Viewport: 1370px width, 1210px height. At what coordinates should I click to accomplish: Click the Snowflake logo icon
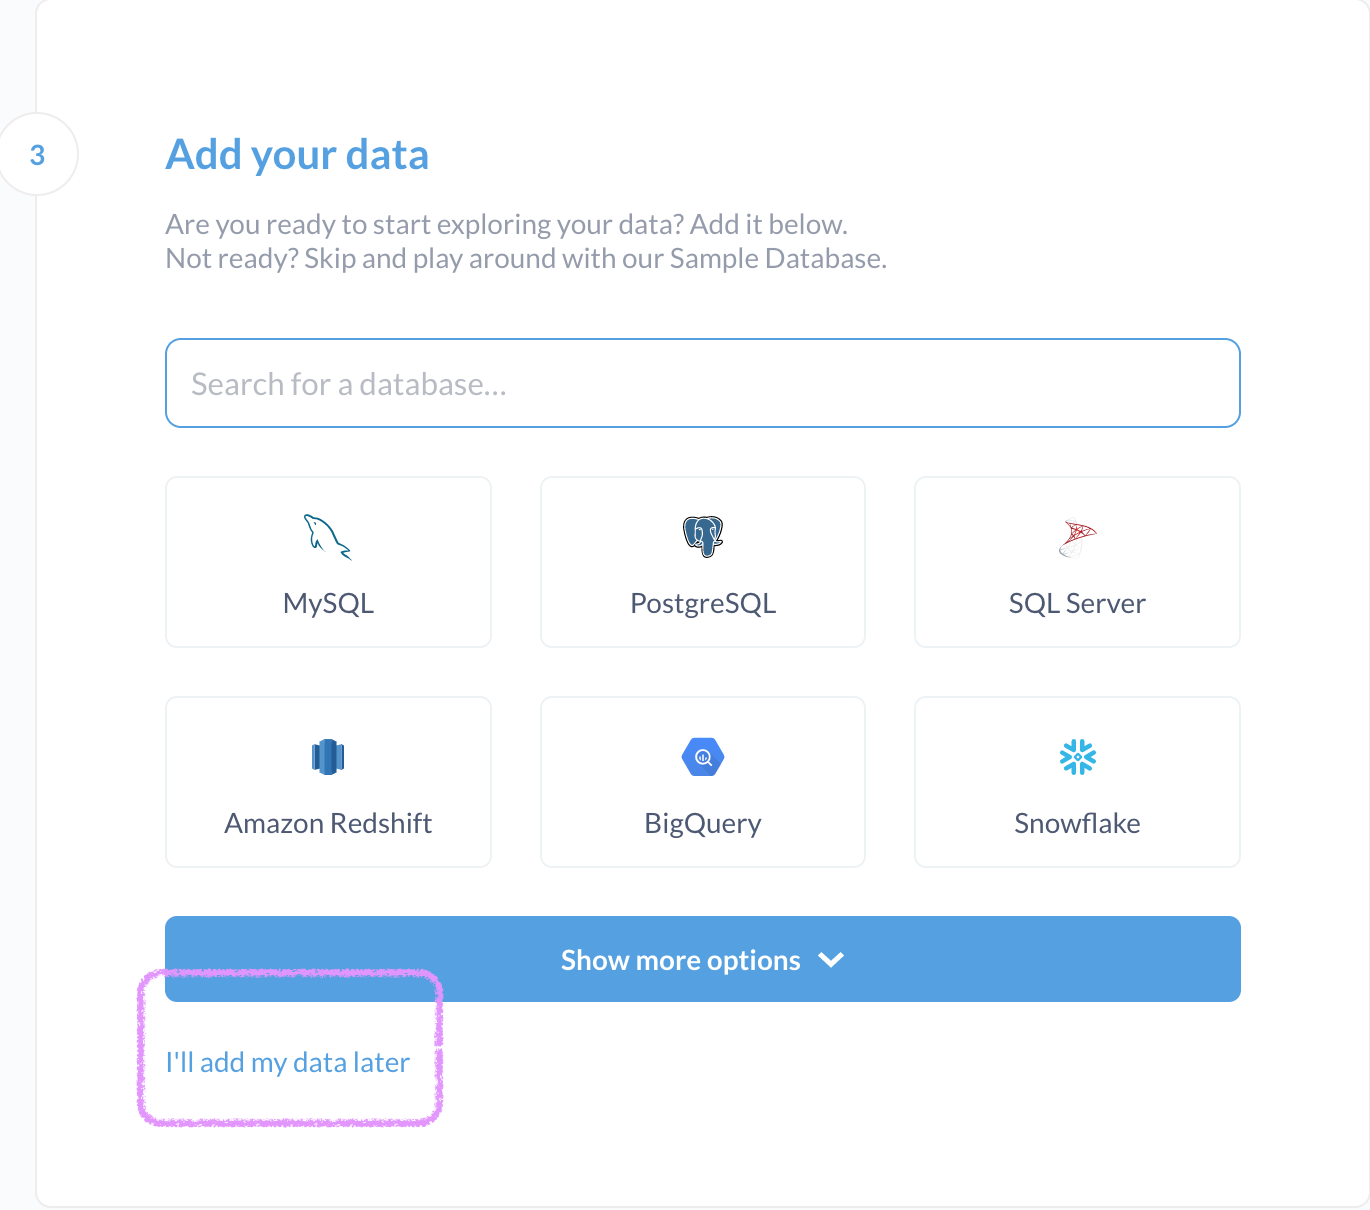[1077, 757]
